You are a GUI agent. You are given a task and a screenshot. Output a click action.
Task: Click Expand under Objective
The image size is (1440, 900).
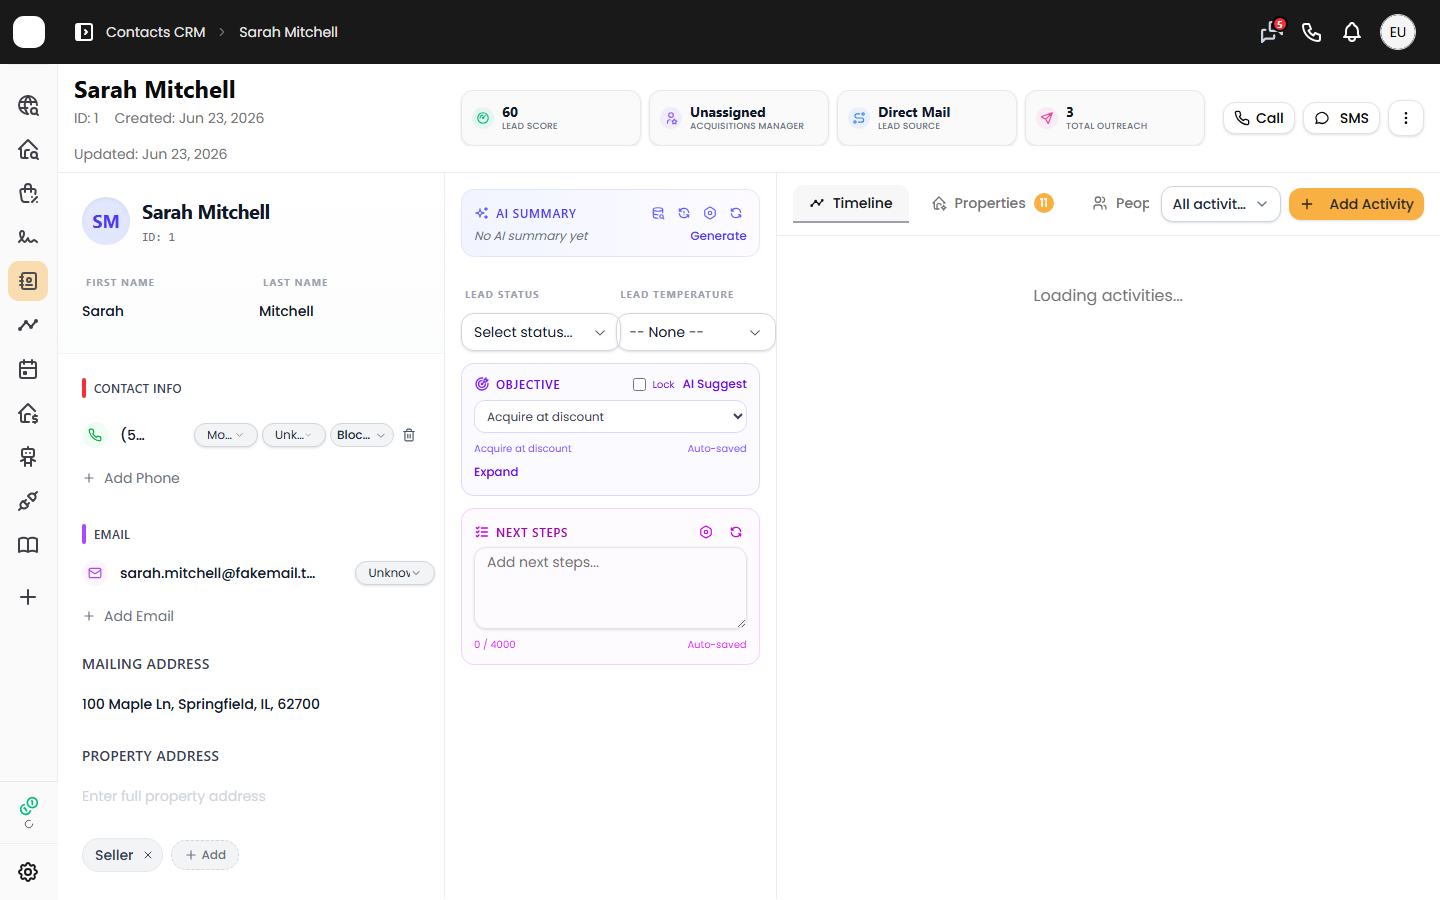click(496, 472)
